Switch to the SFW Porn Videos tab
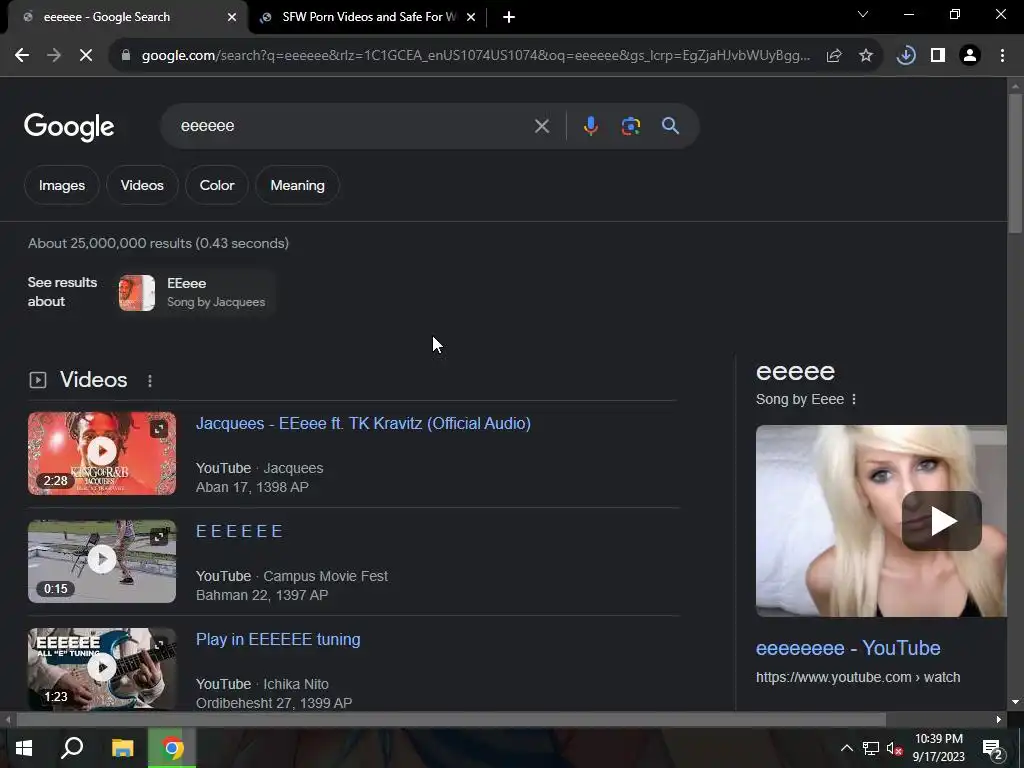 click(367, 17)
